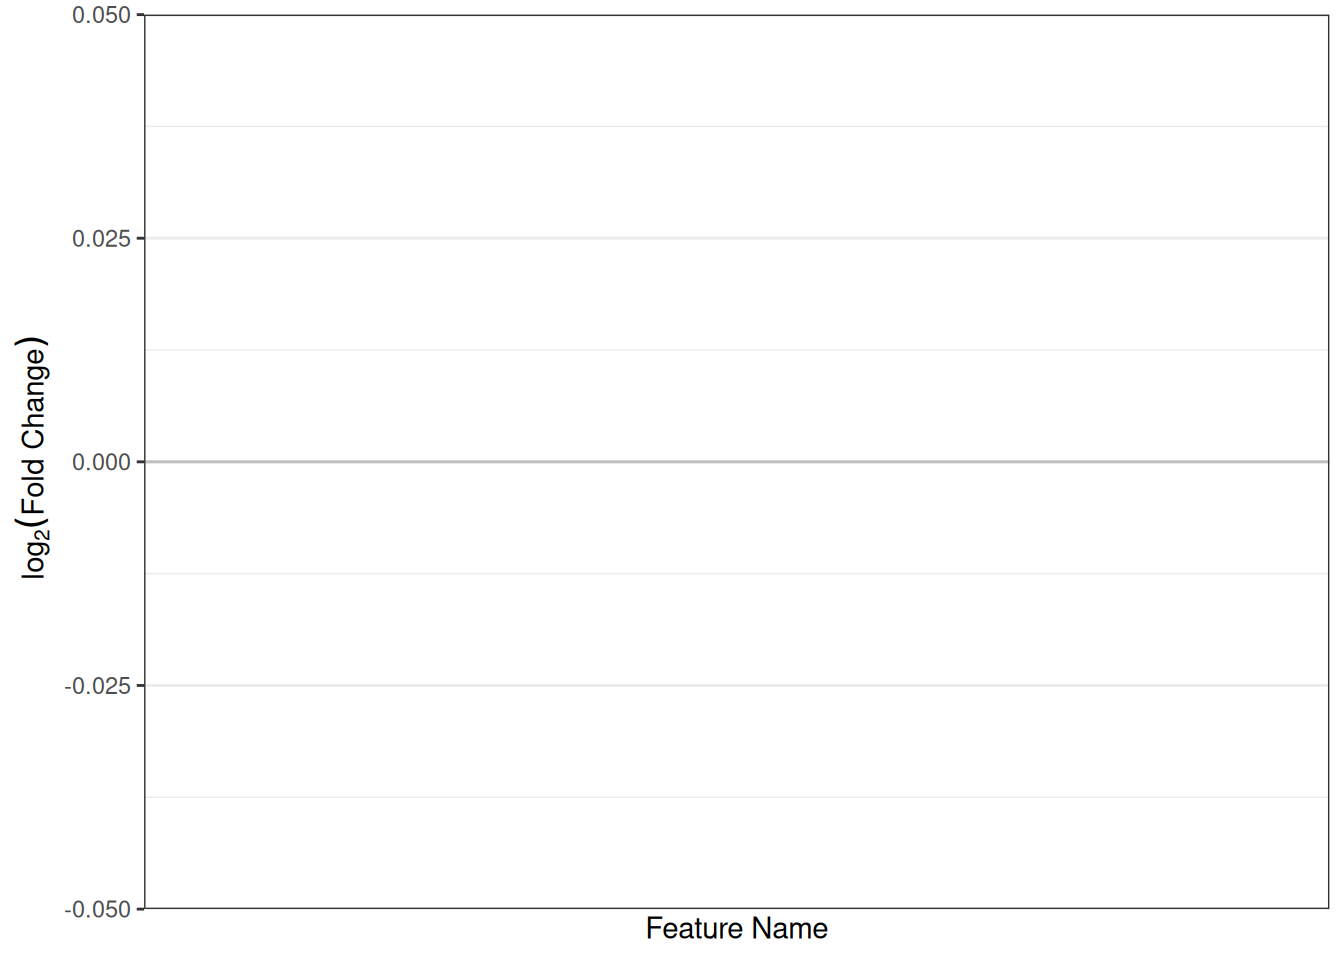Click the 0.050 y-axis tick label
Screen dimensions: 1344x960
(x=101, y=15)
